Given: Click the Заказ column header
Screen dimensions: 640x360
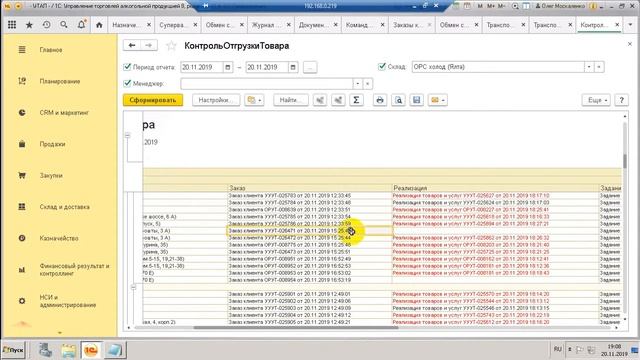Looking at the screenshot, I should pos(309,188).
